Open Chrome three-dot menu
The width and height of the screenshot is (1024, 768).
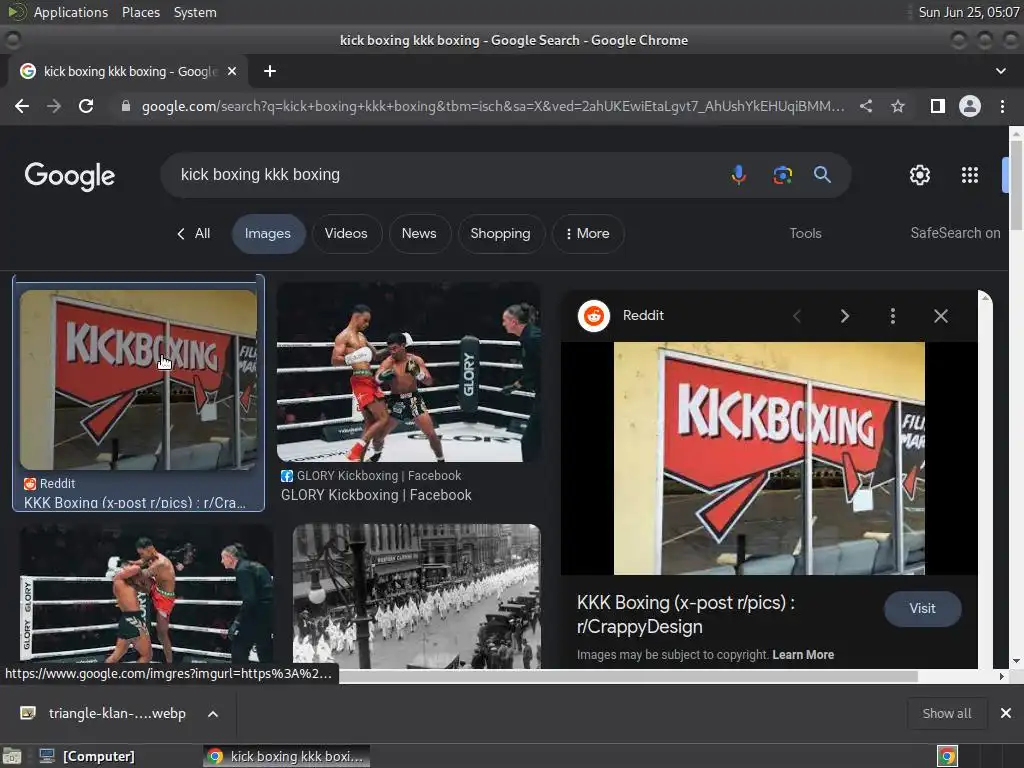click(x=1002, y=106)
